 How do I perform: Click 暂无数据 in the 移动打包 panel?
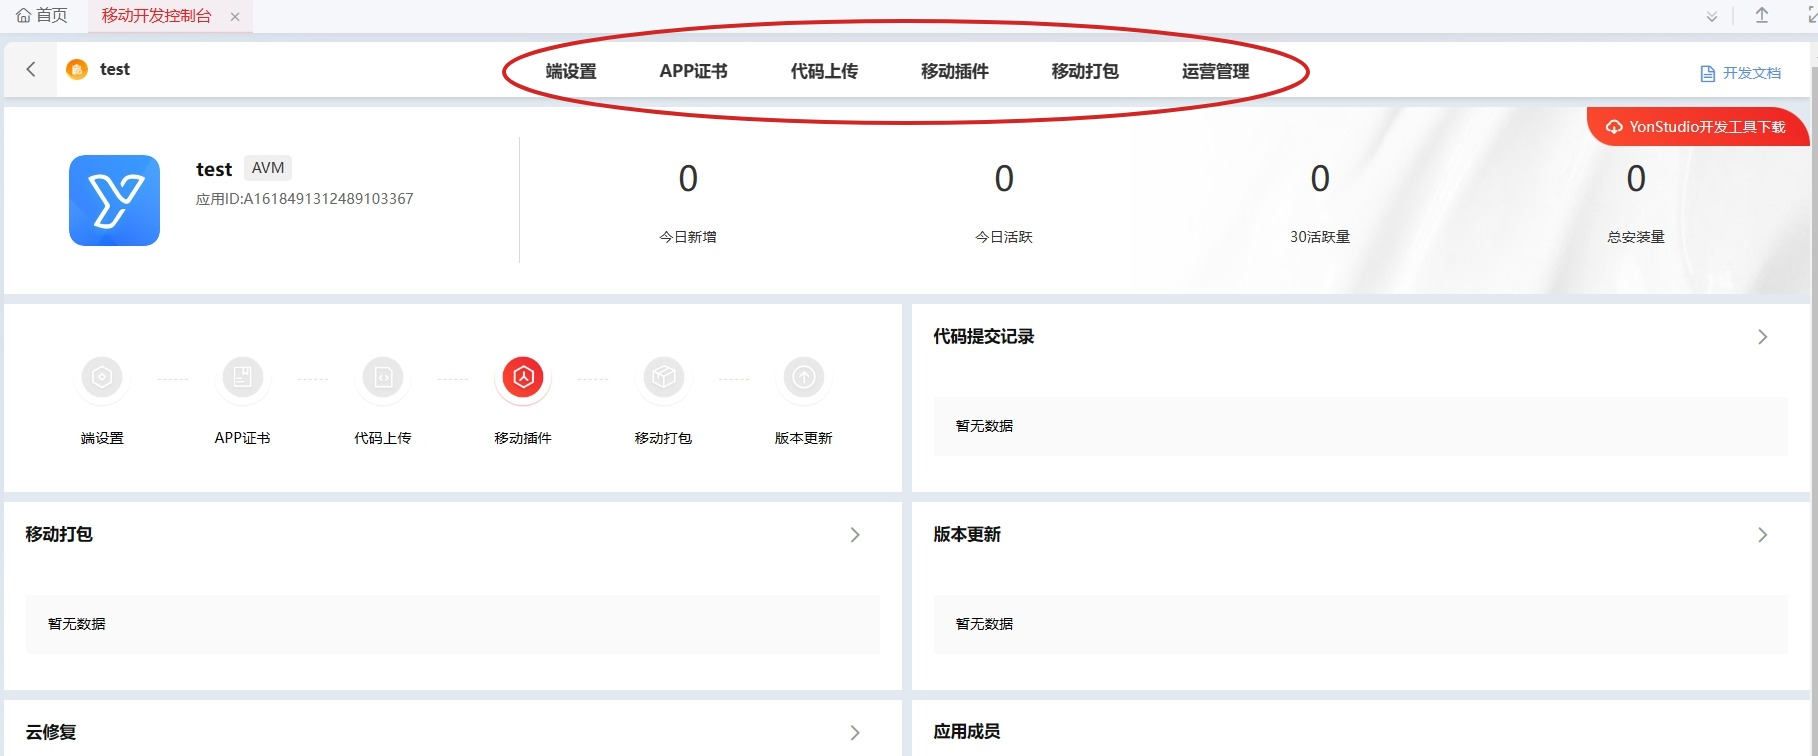click(x=77, y=624)
